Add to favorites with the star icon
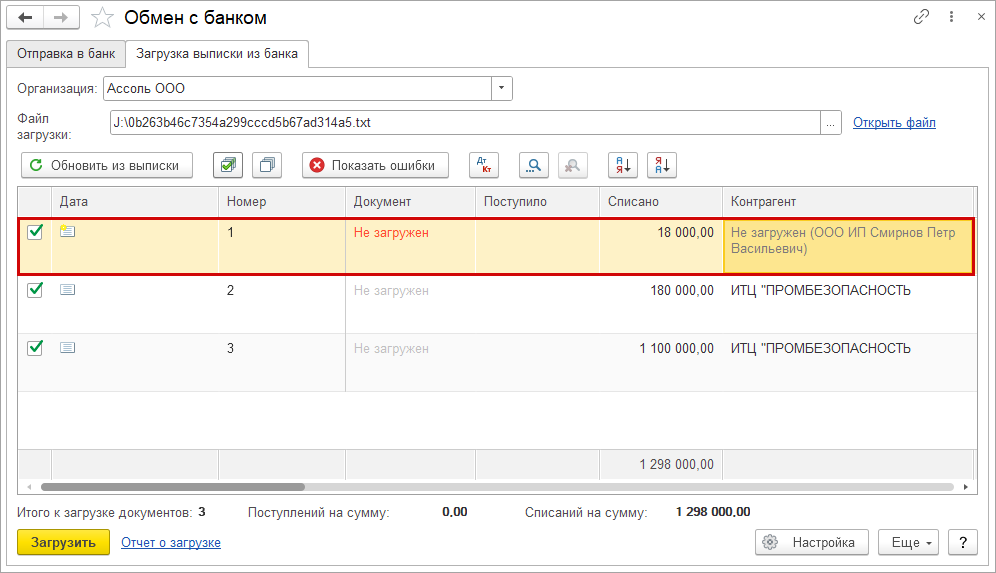This screenshot has height=573, width=996. click(101, 18)
